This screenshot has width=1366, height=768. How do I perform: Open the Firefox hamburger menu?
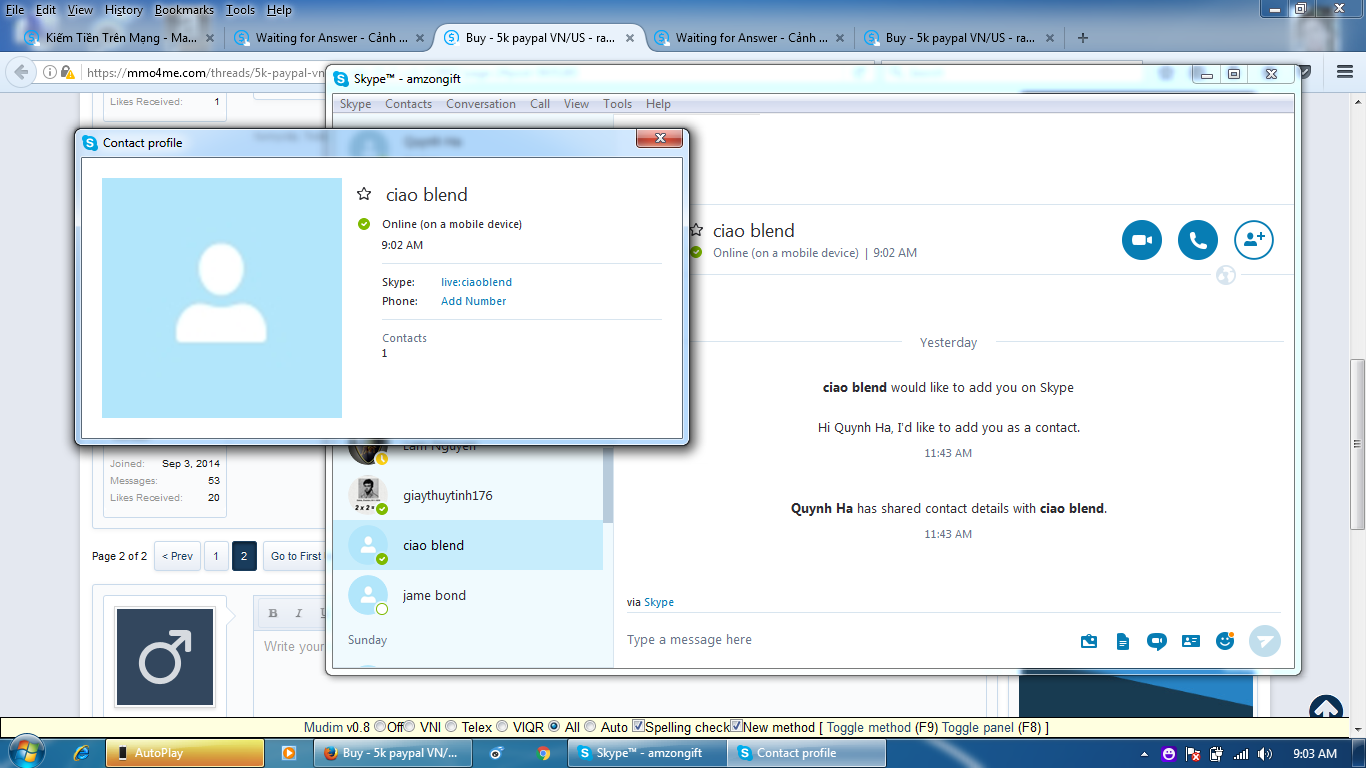[x=1345, y=72]
